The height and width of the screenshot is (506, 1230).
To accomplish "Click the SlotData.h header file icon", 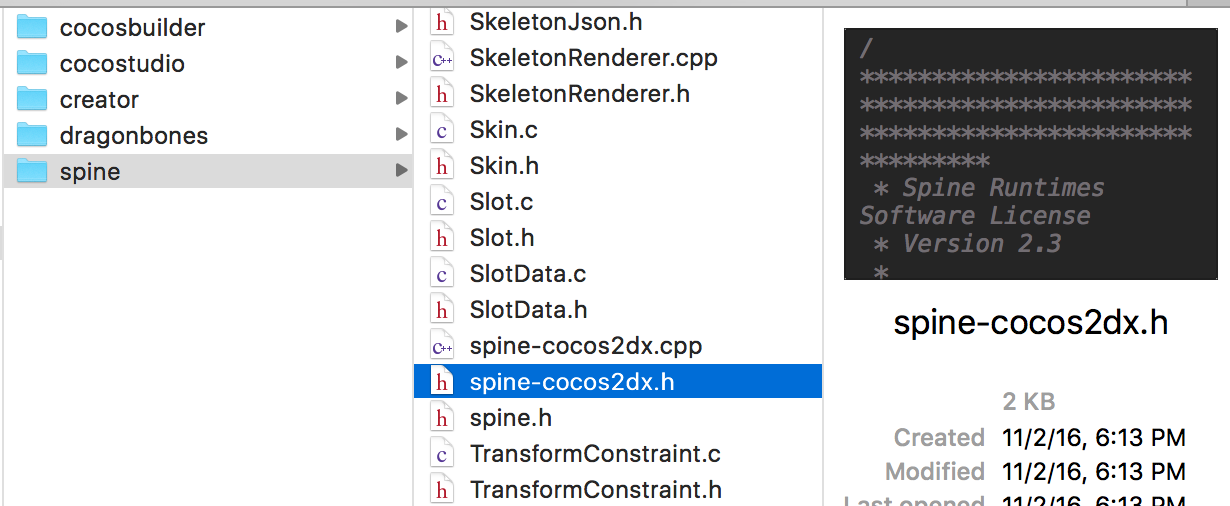I will (x=441, y=310).
